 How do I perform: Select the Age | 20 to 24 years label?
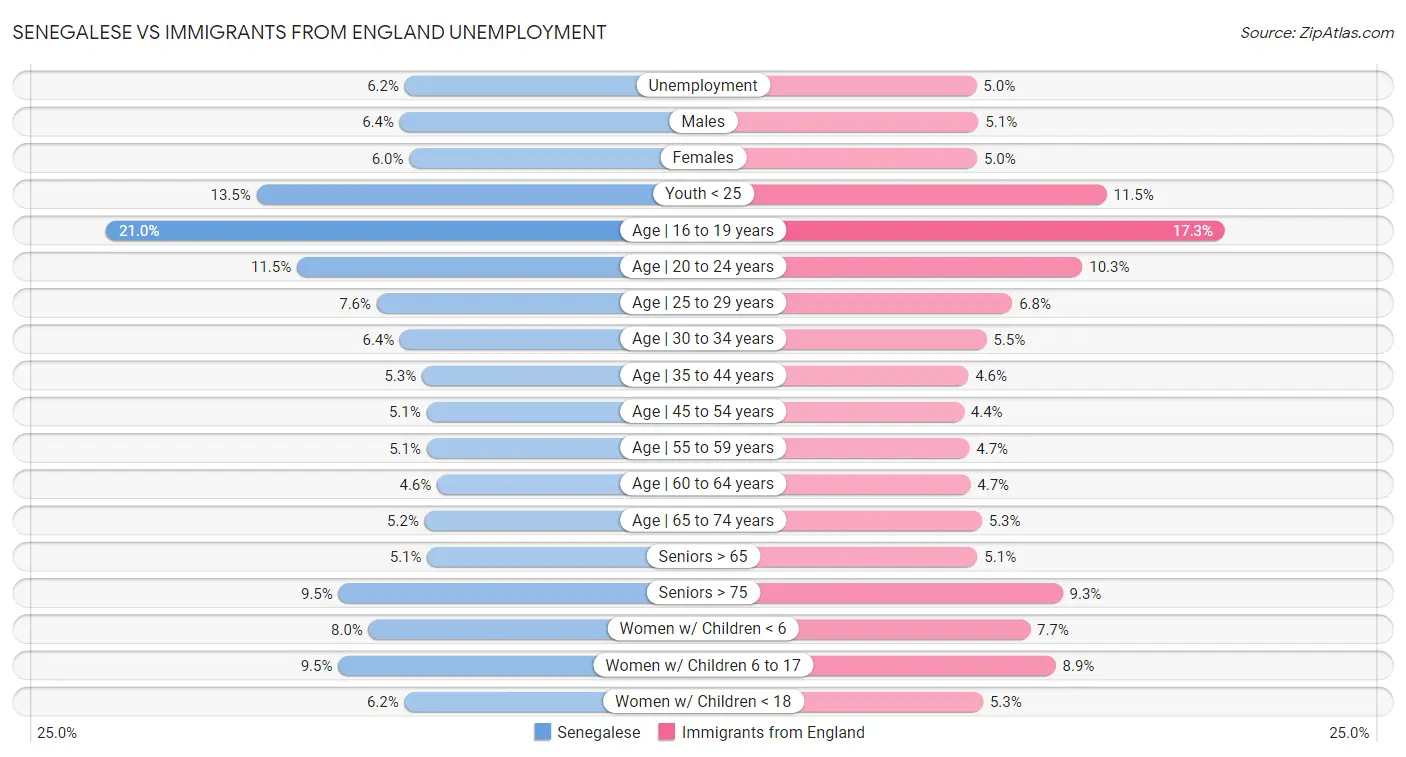[703, 267]
